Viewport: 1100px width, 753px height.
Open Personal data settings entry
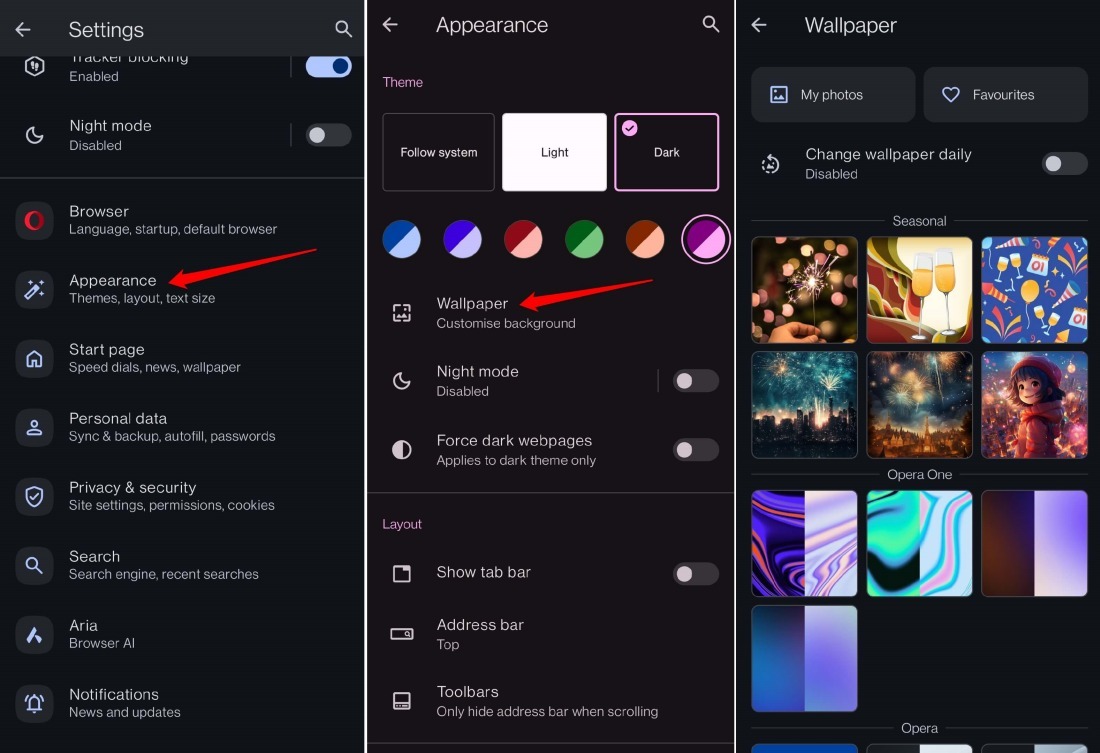coord(182,427)
